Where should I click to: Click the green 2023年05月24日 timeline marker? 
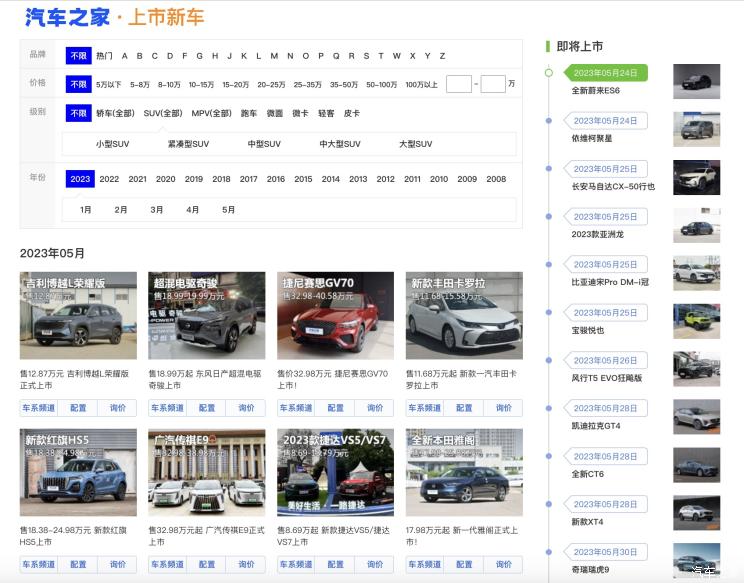pyautogui.click(x=605, y=73)
